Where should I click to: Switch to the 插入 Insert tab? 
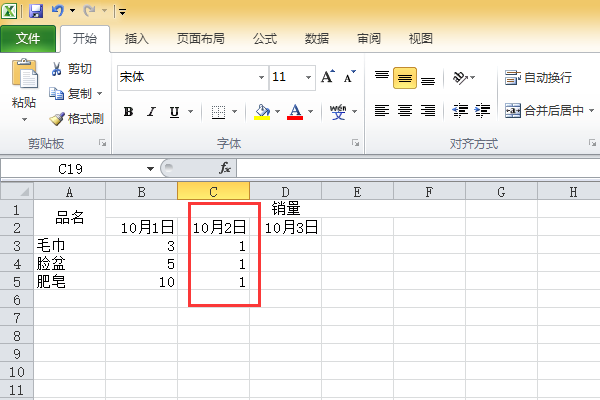[x=136, y=38]
